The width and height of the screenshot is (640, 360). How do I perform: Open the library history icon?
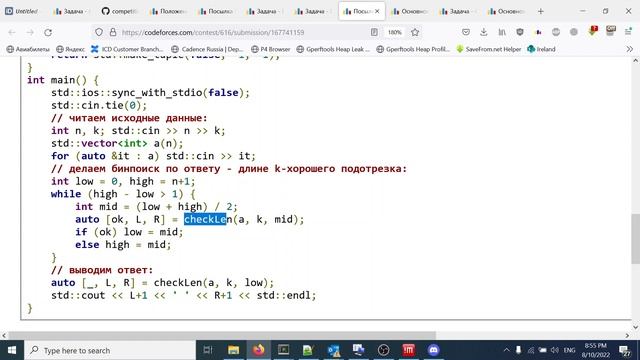[502, 32]
